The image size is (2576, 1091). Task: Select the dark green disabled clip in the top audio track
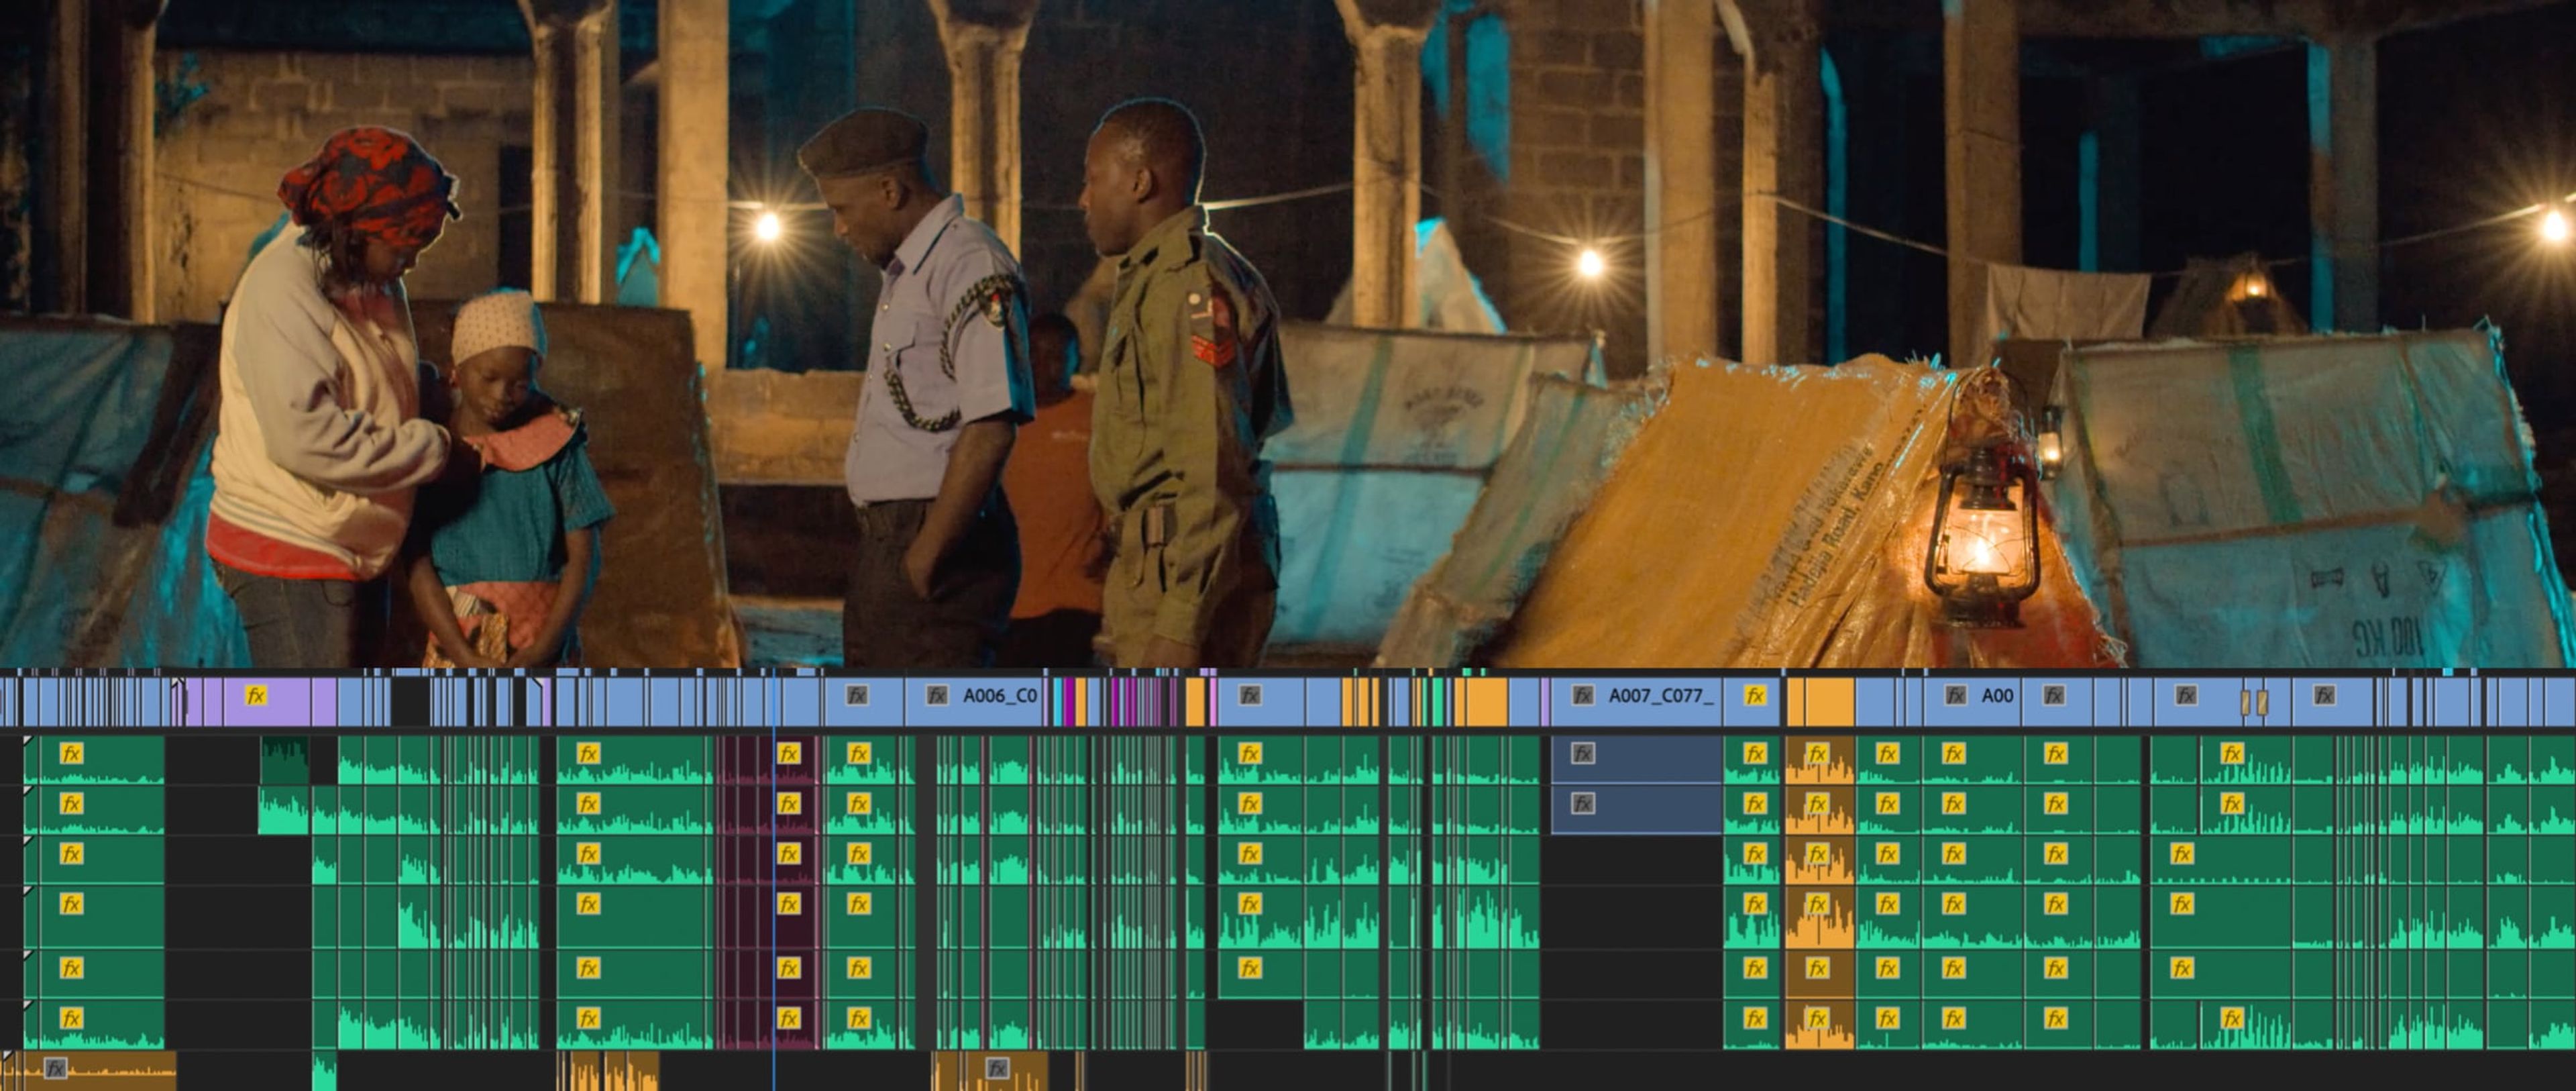(285, 760)
